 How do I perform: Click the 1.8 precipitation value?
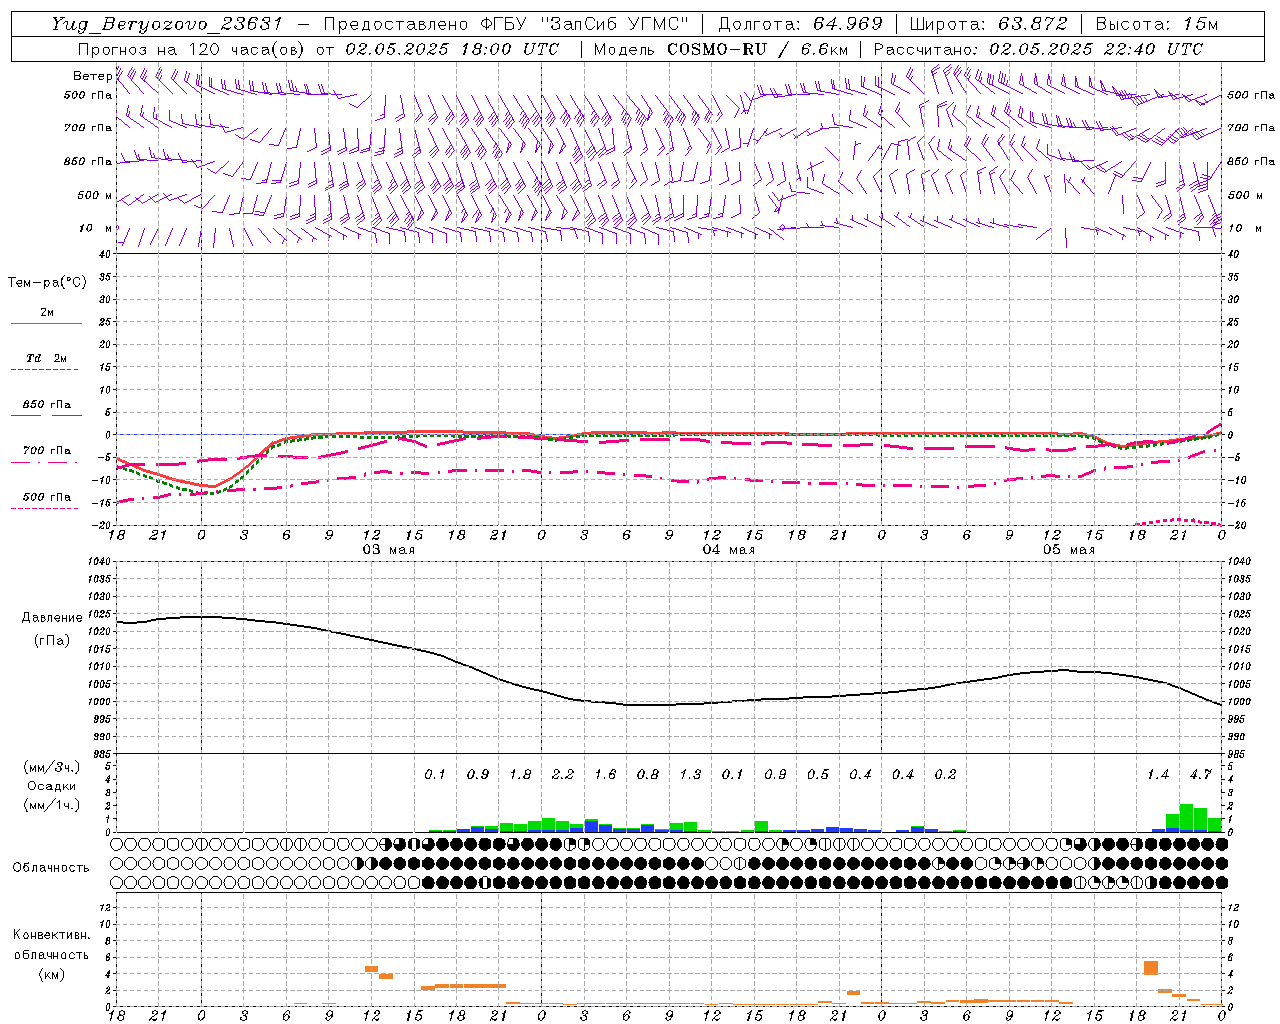tap(520, 775)
